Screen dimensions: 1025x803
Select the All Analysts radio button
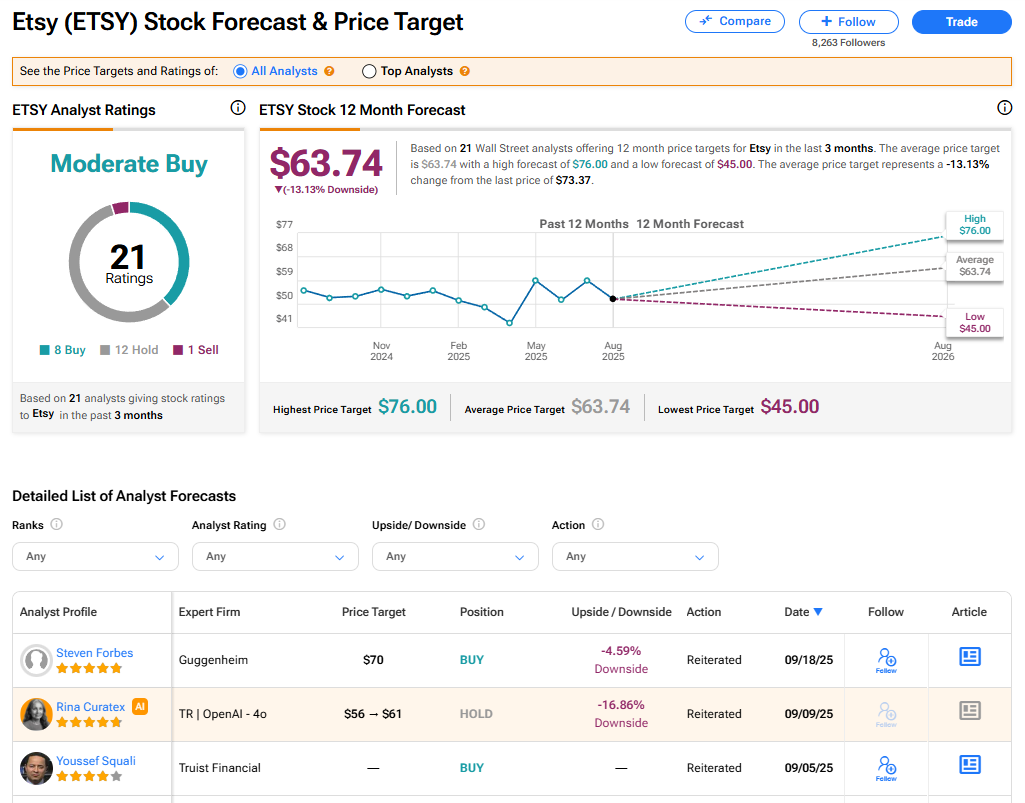(240, 72)
